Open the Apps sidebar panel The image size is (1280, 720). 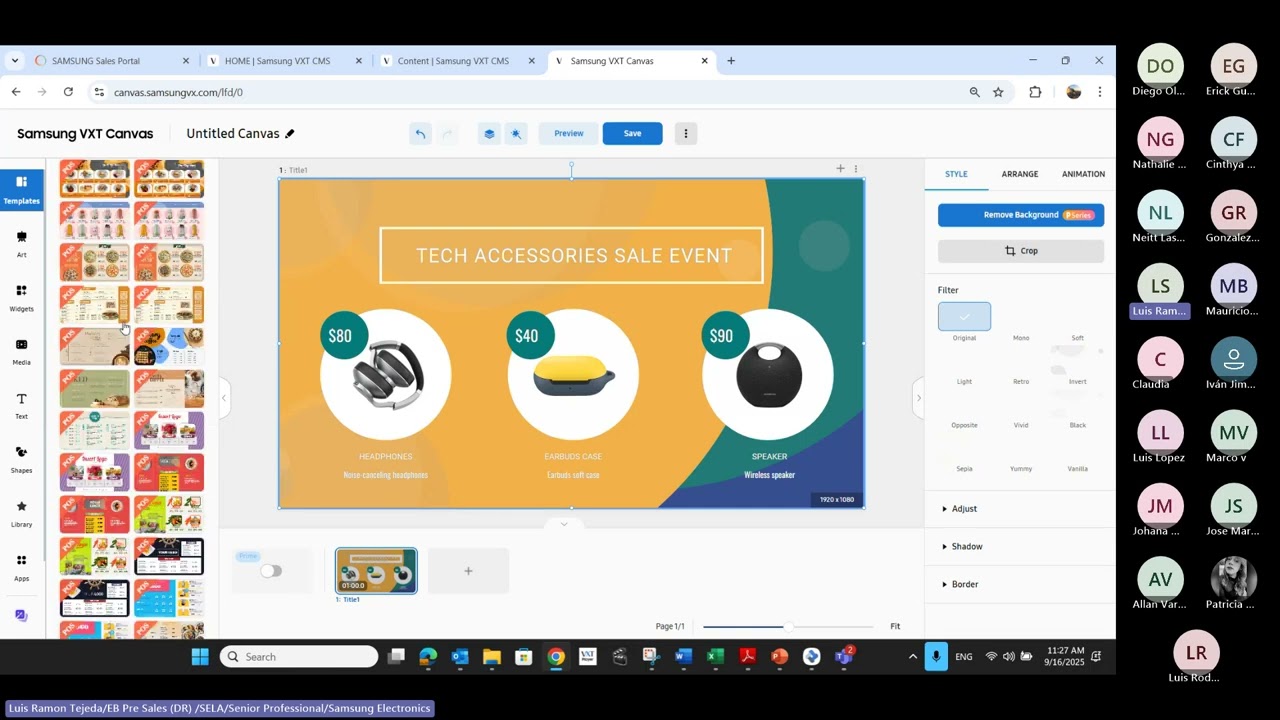coord(21,567)
